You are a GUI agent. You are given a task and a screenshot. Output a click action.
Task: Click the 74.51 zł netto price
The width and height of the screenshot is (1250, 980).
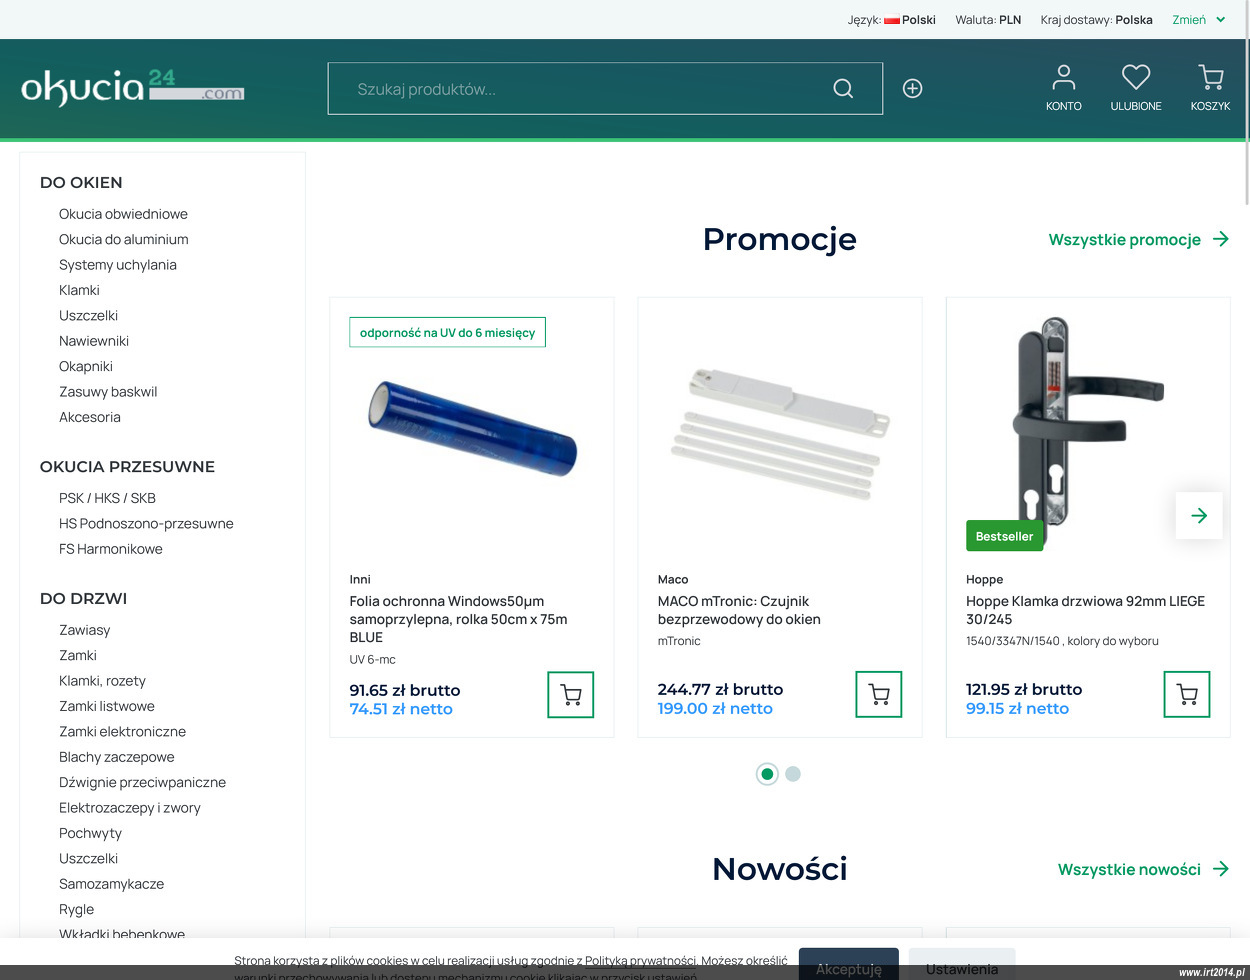click(x=401, y=709)
